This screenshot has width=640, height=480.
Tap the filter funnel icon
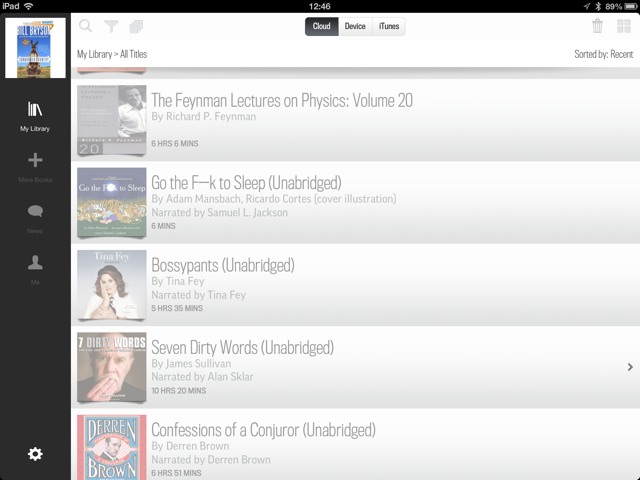[111, 27]
